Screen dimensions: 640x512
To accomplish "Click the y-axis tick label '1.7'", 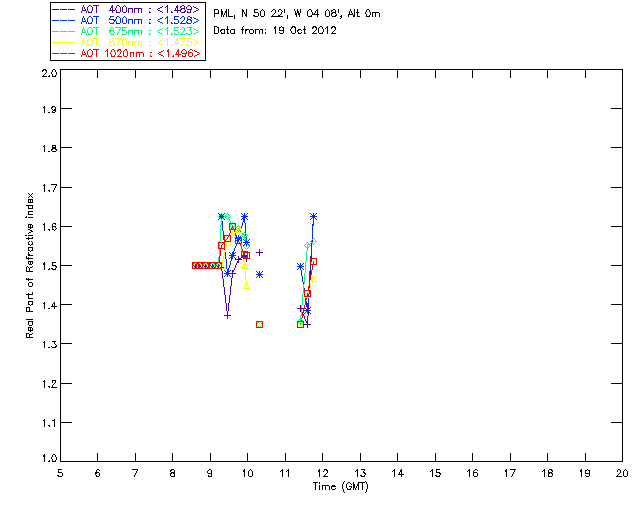I will pyautogui.click(x=49, y=188).
